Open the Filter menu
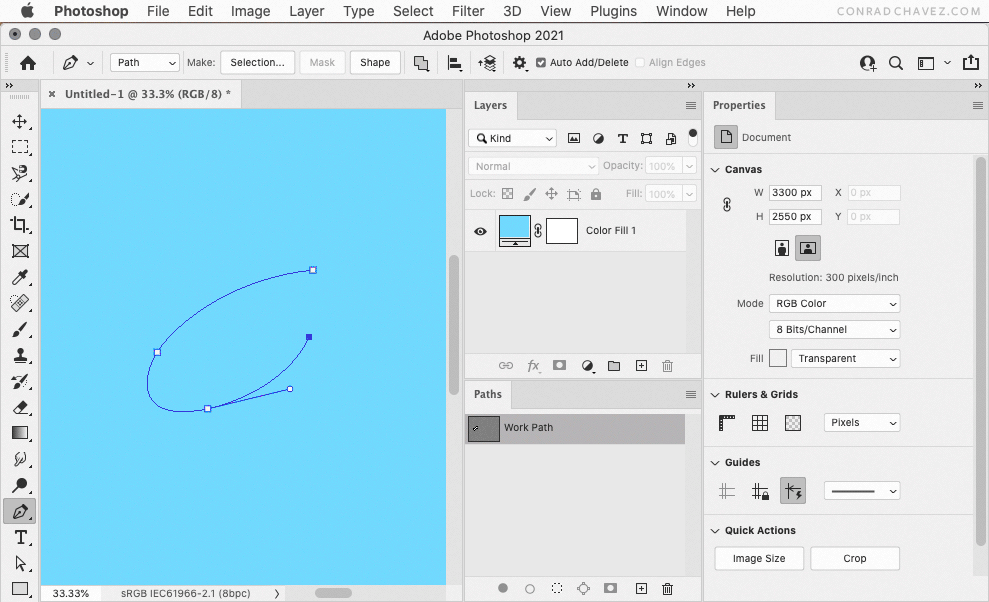 (x=467, y=11)
